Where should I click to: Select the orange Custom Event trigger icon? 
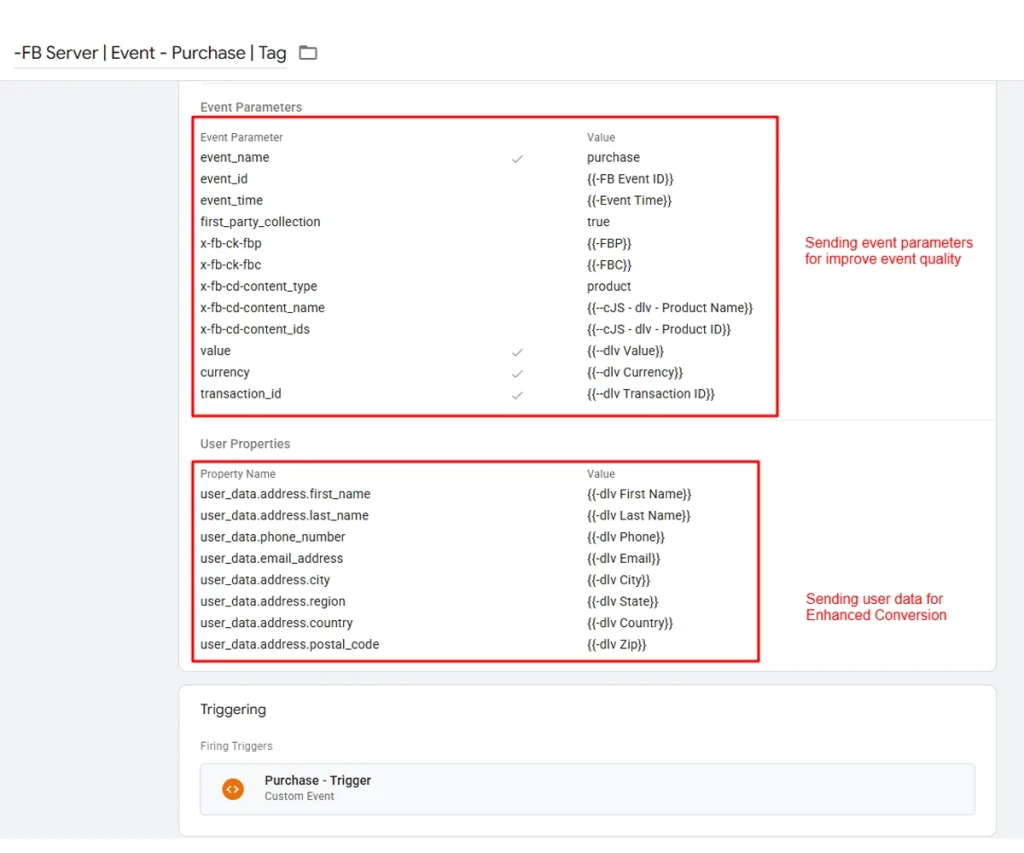pos(232,788)
